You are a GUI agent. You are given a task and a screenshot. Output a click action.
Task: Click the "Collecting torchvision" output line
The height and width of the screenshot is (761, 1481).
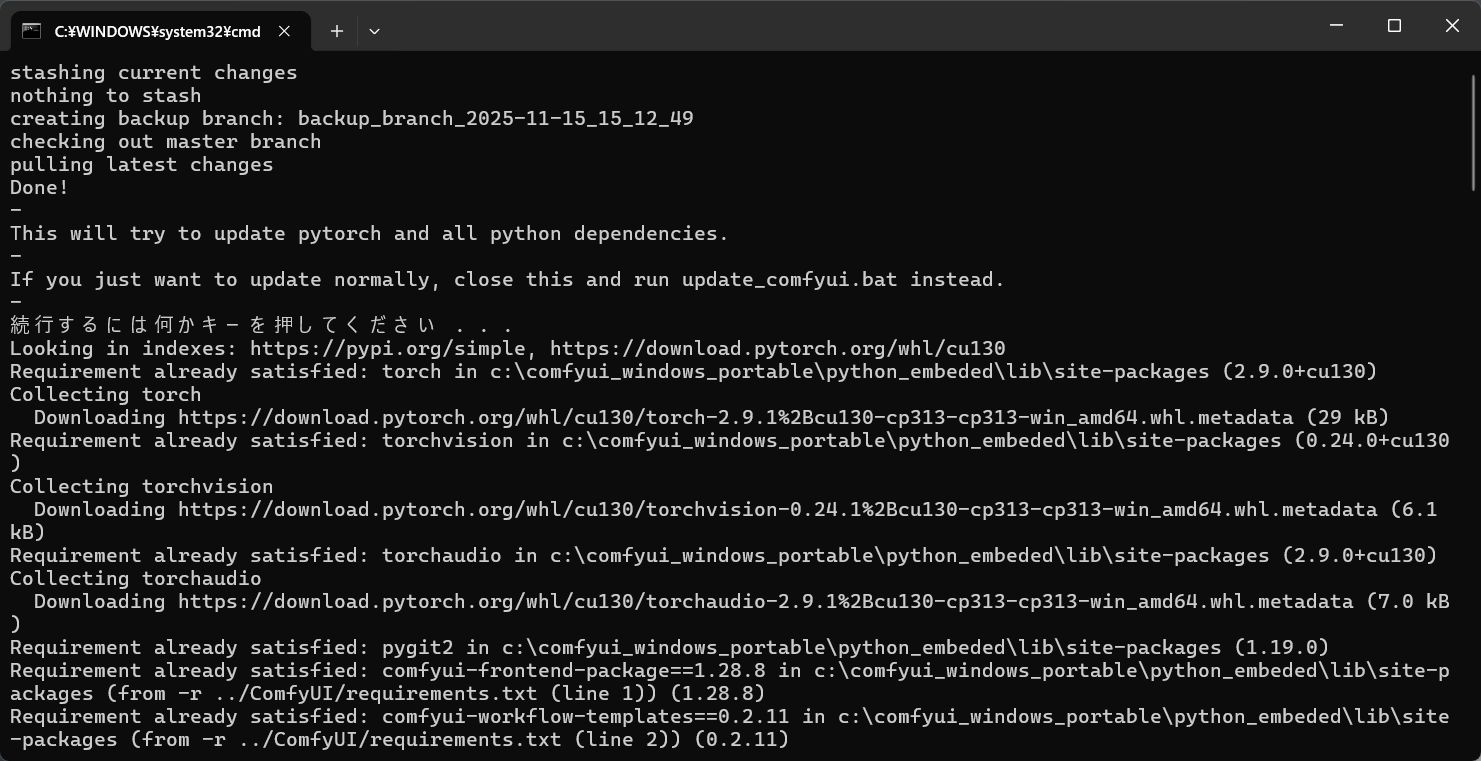pos(141,487)
